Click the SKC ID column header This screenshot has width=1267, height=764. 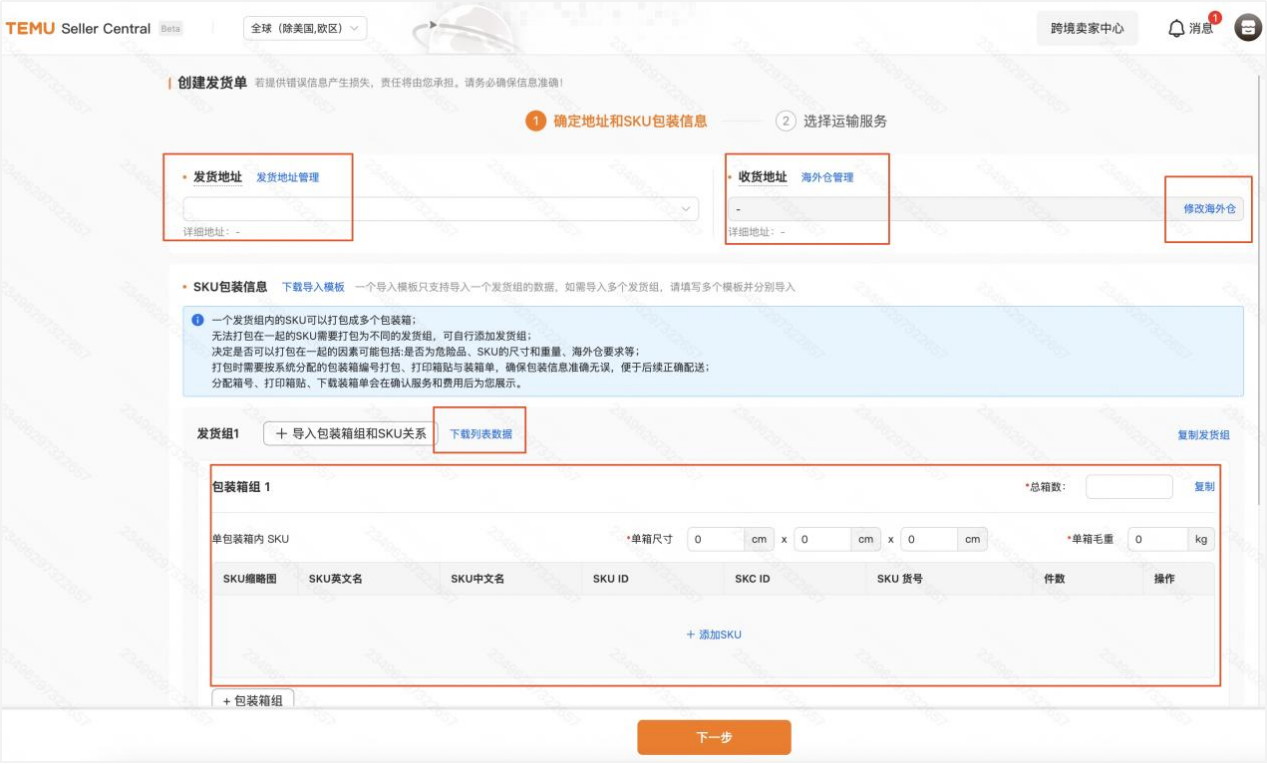(752, 579)
